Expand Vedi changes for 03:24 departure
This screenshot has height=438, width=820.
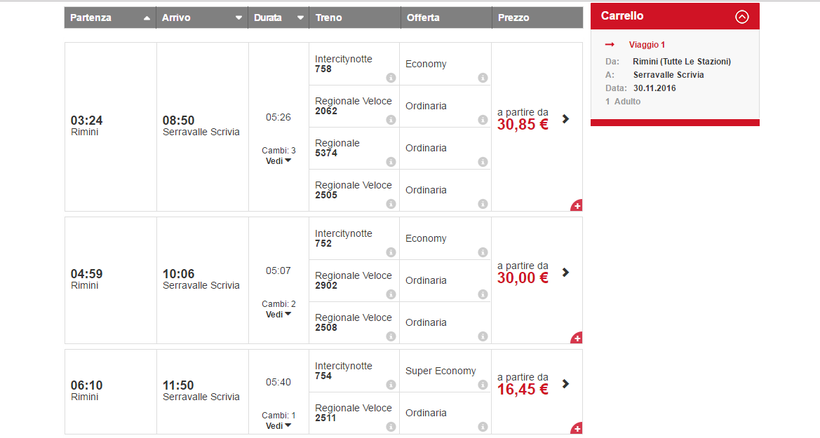point(279,160)
